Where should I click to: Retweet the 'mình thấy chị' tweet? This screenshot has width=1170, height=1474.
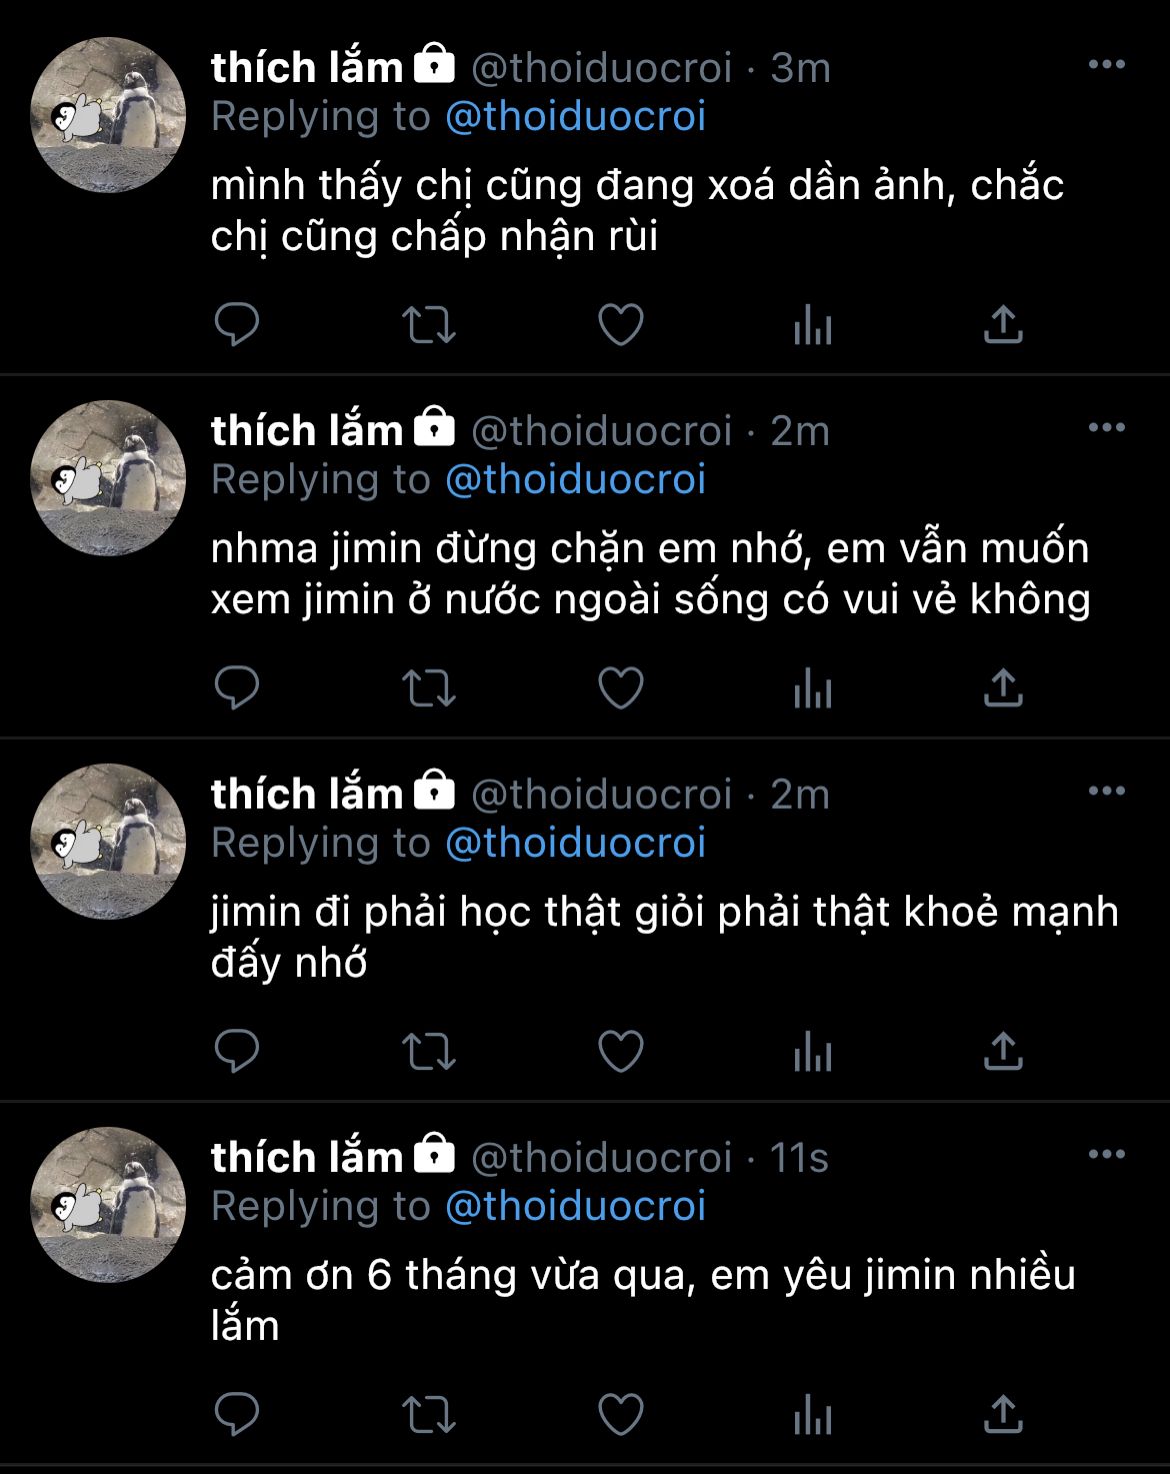[x=428, y=324]
